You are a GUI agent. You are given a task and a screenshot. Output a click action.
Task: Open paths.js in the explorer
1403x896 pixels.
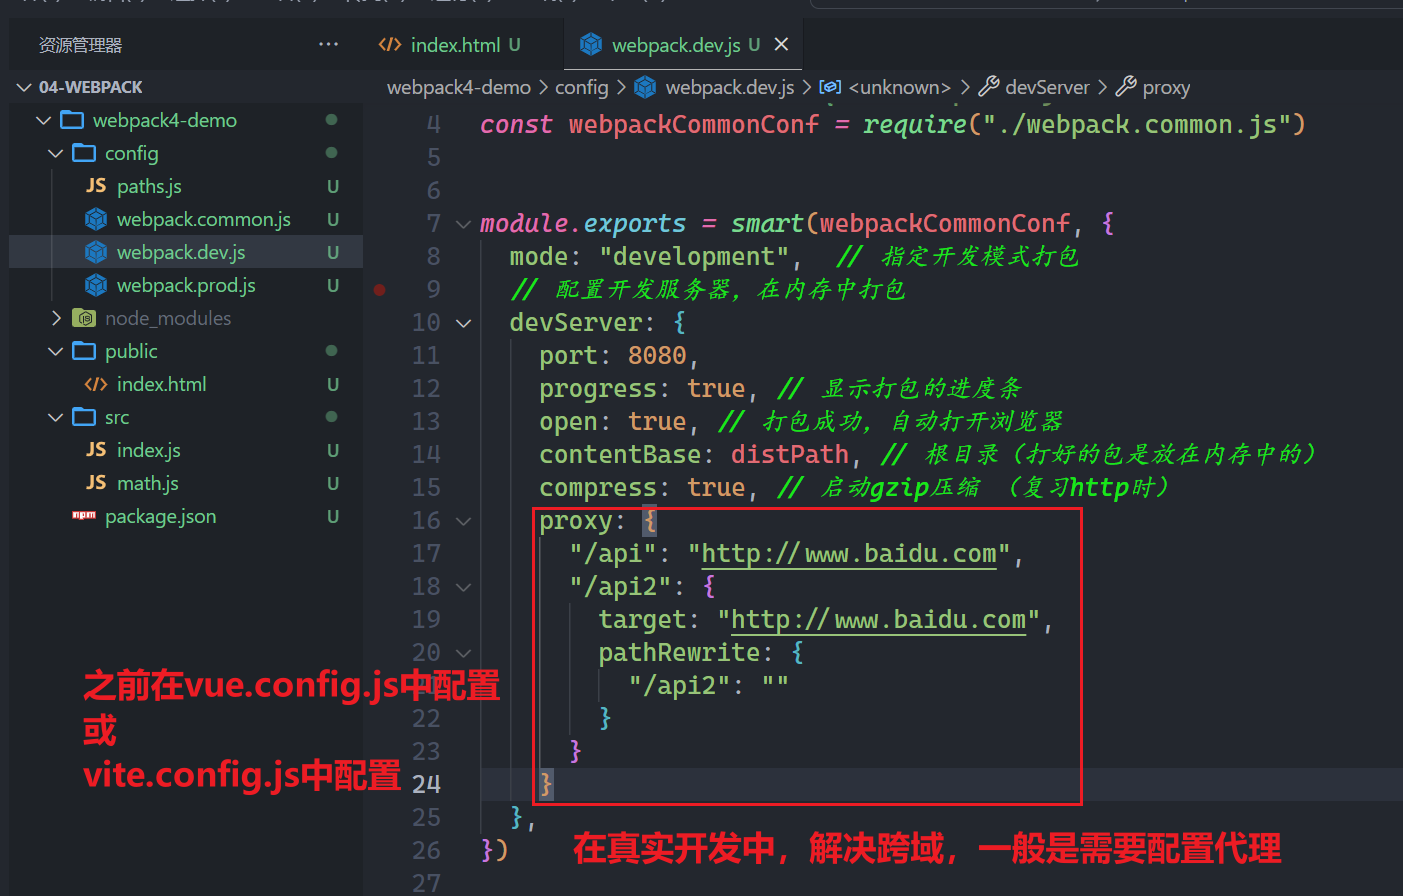click(x=149, y=186)
